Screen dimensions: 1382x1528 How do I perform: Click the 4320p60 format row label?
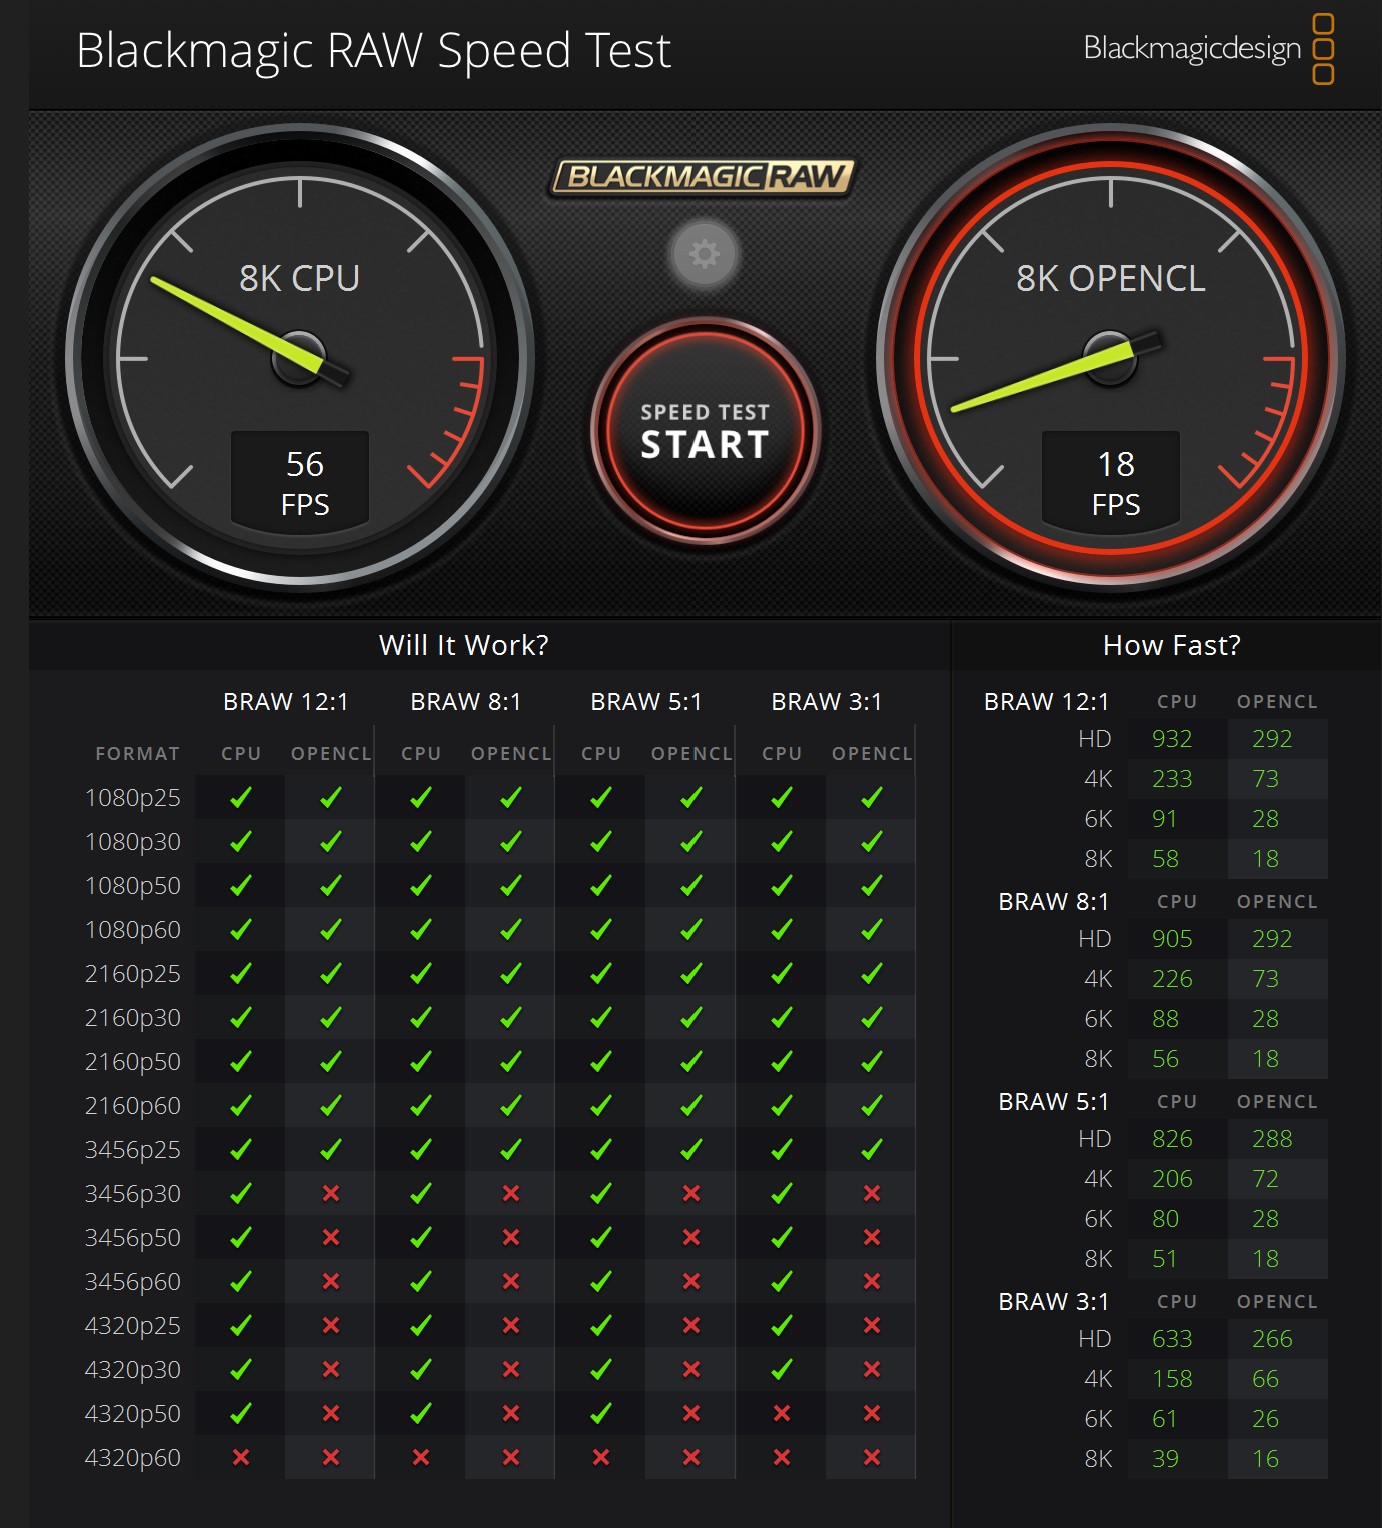133,1457
